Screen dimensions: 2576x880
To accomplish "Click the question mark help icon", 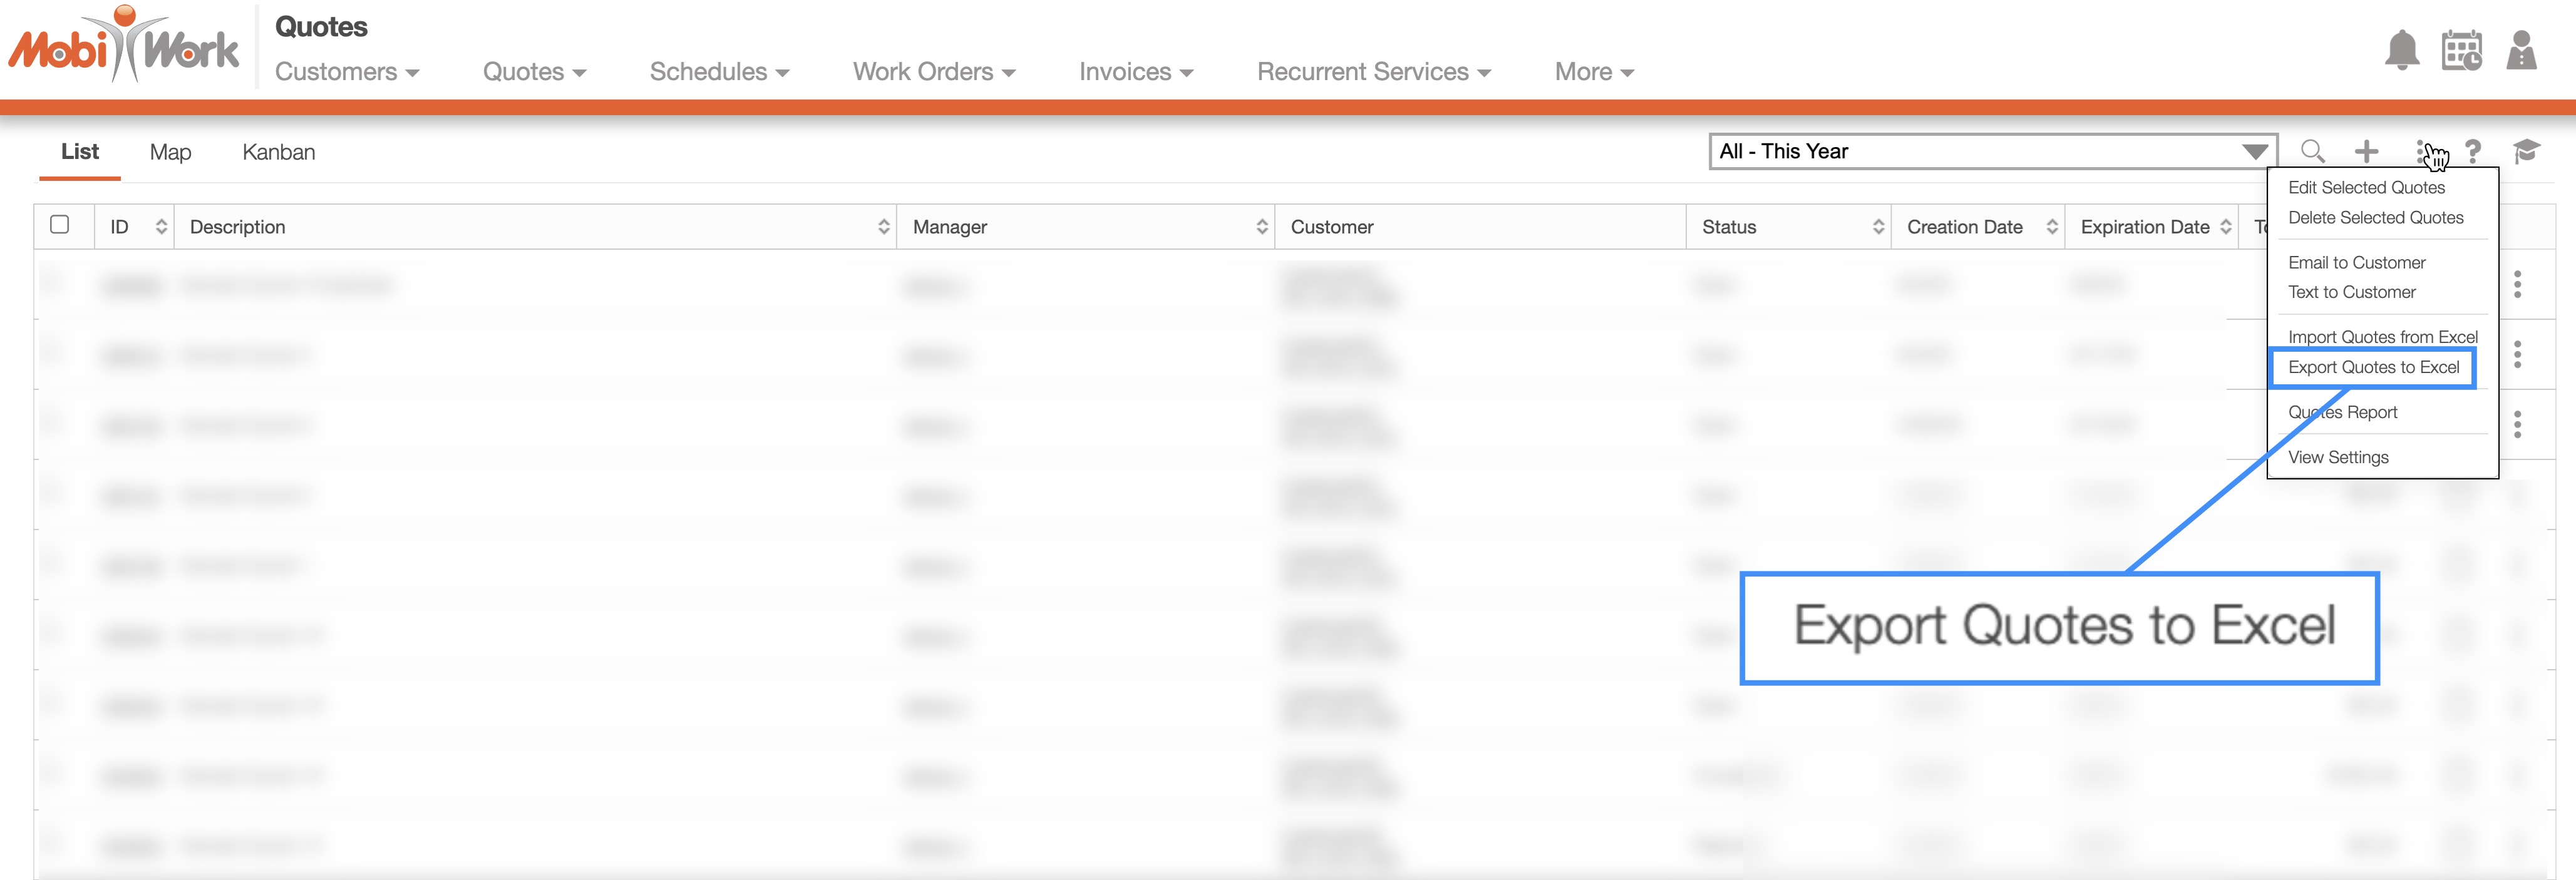I will coord(2473,151).
